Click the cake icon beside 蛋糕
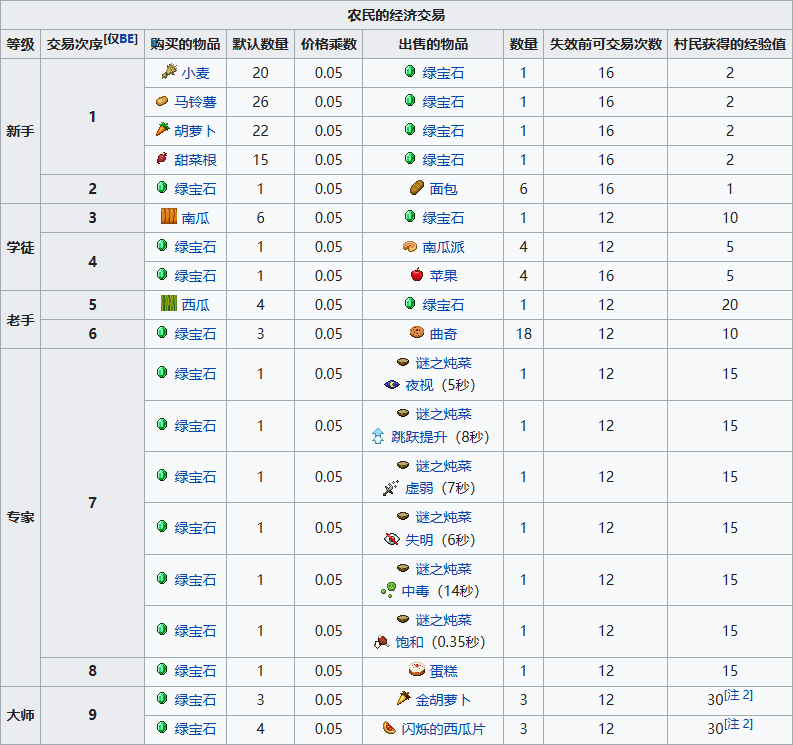This screenshot has width=793, height=745. [x=417, y=670]
